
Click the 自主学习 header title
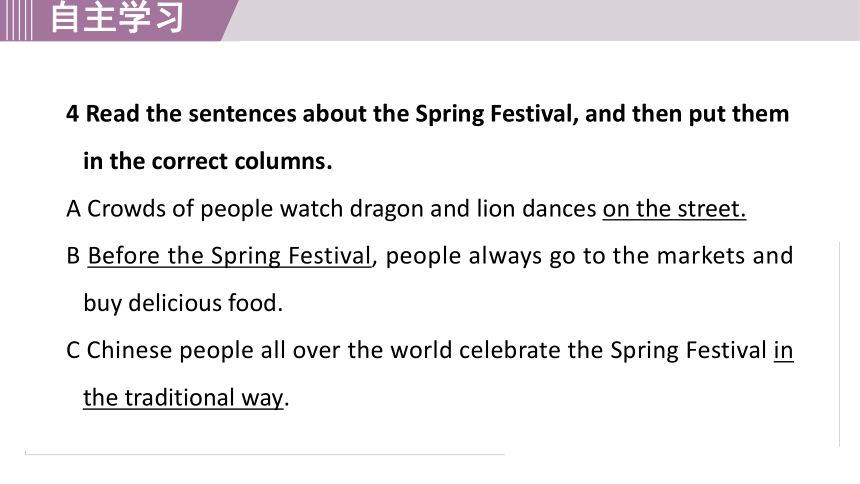pos(117,18)
